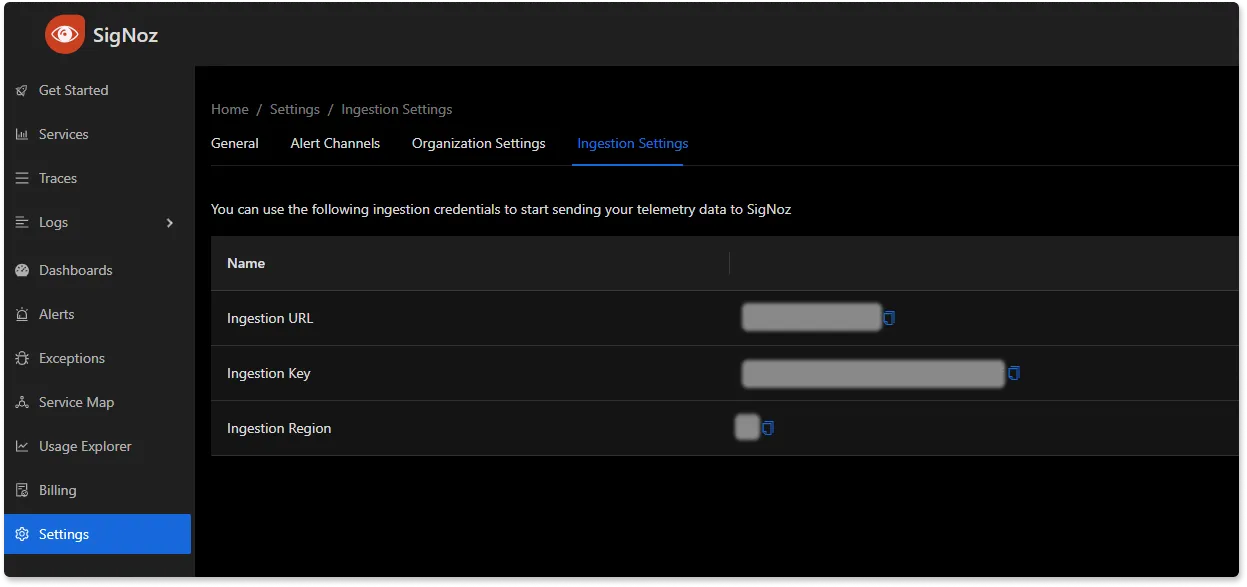The height and width of the screenshot is (587, 1247).
Task: Expand the Logs submenu chevron
Action: pos(170,223)
